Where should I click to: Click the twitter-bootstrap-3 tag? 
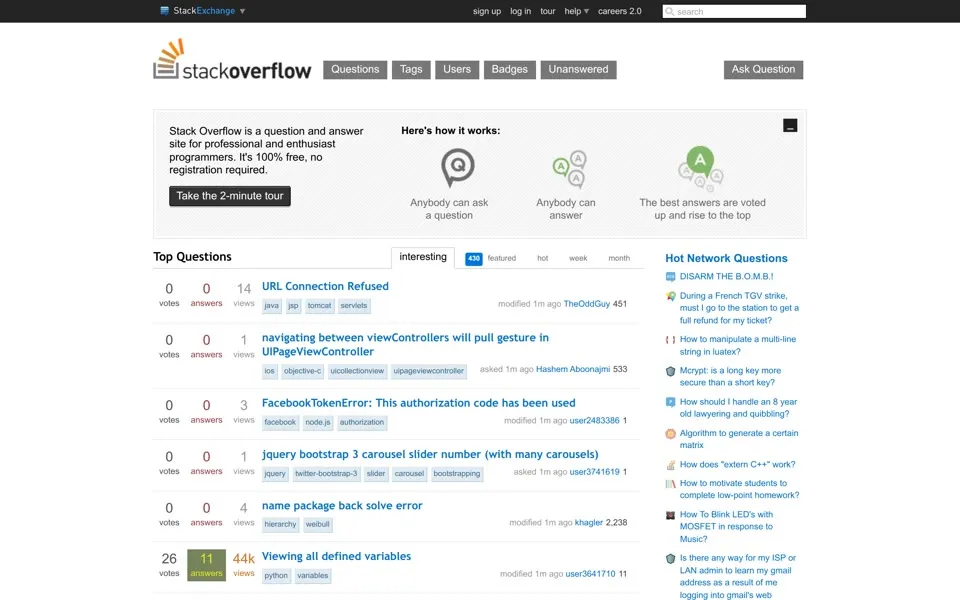[x=326, y=474]
